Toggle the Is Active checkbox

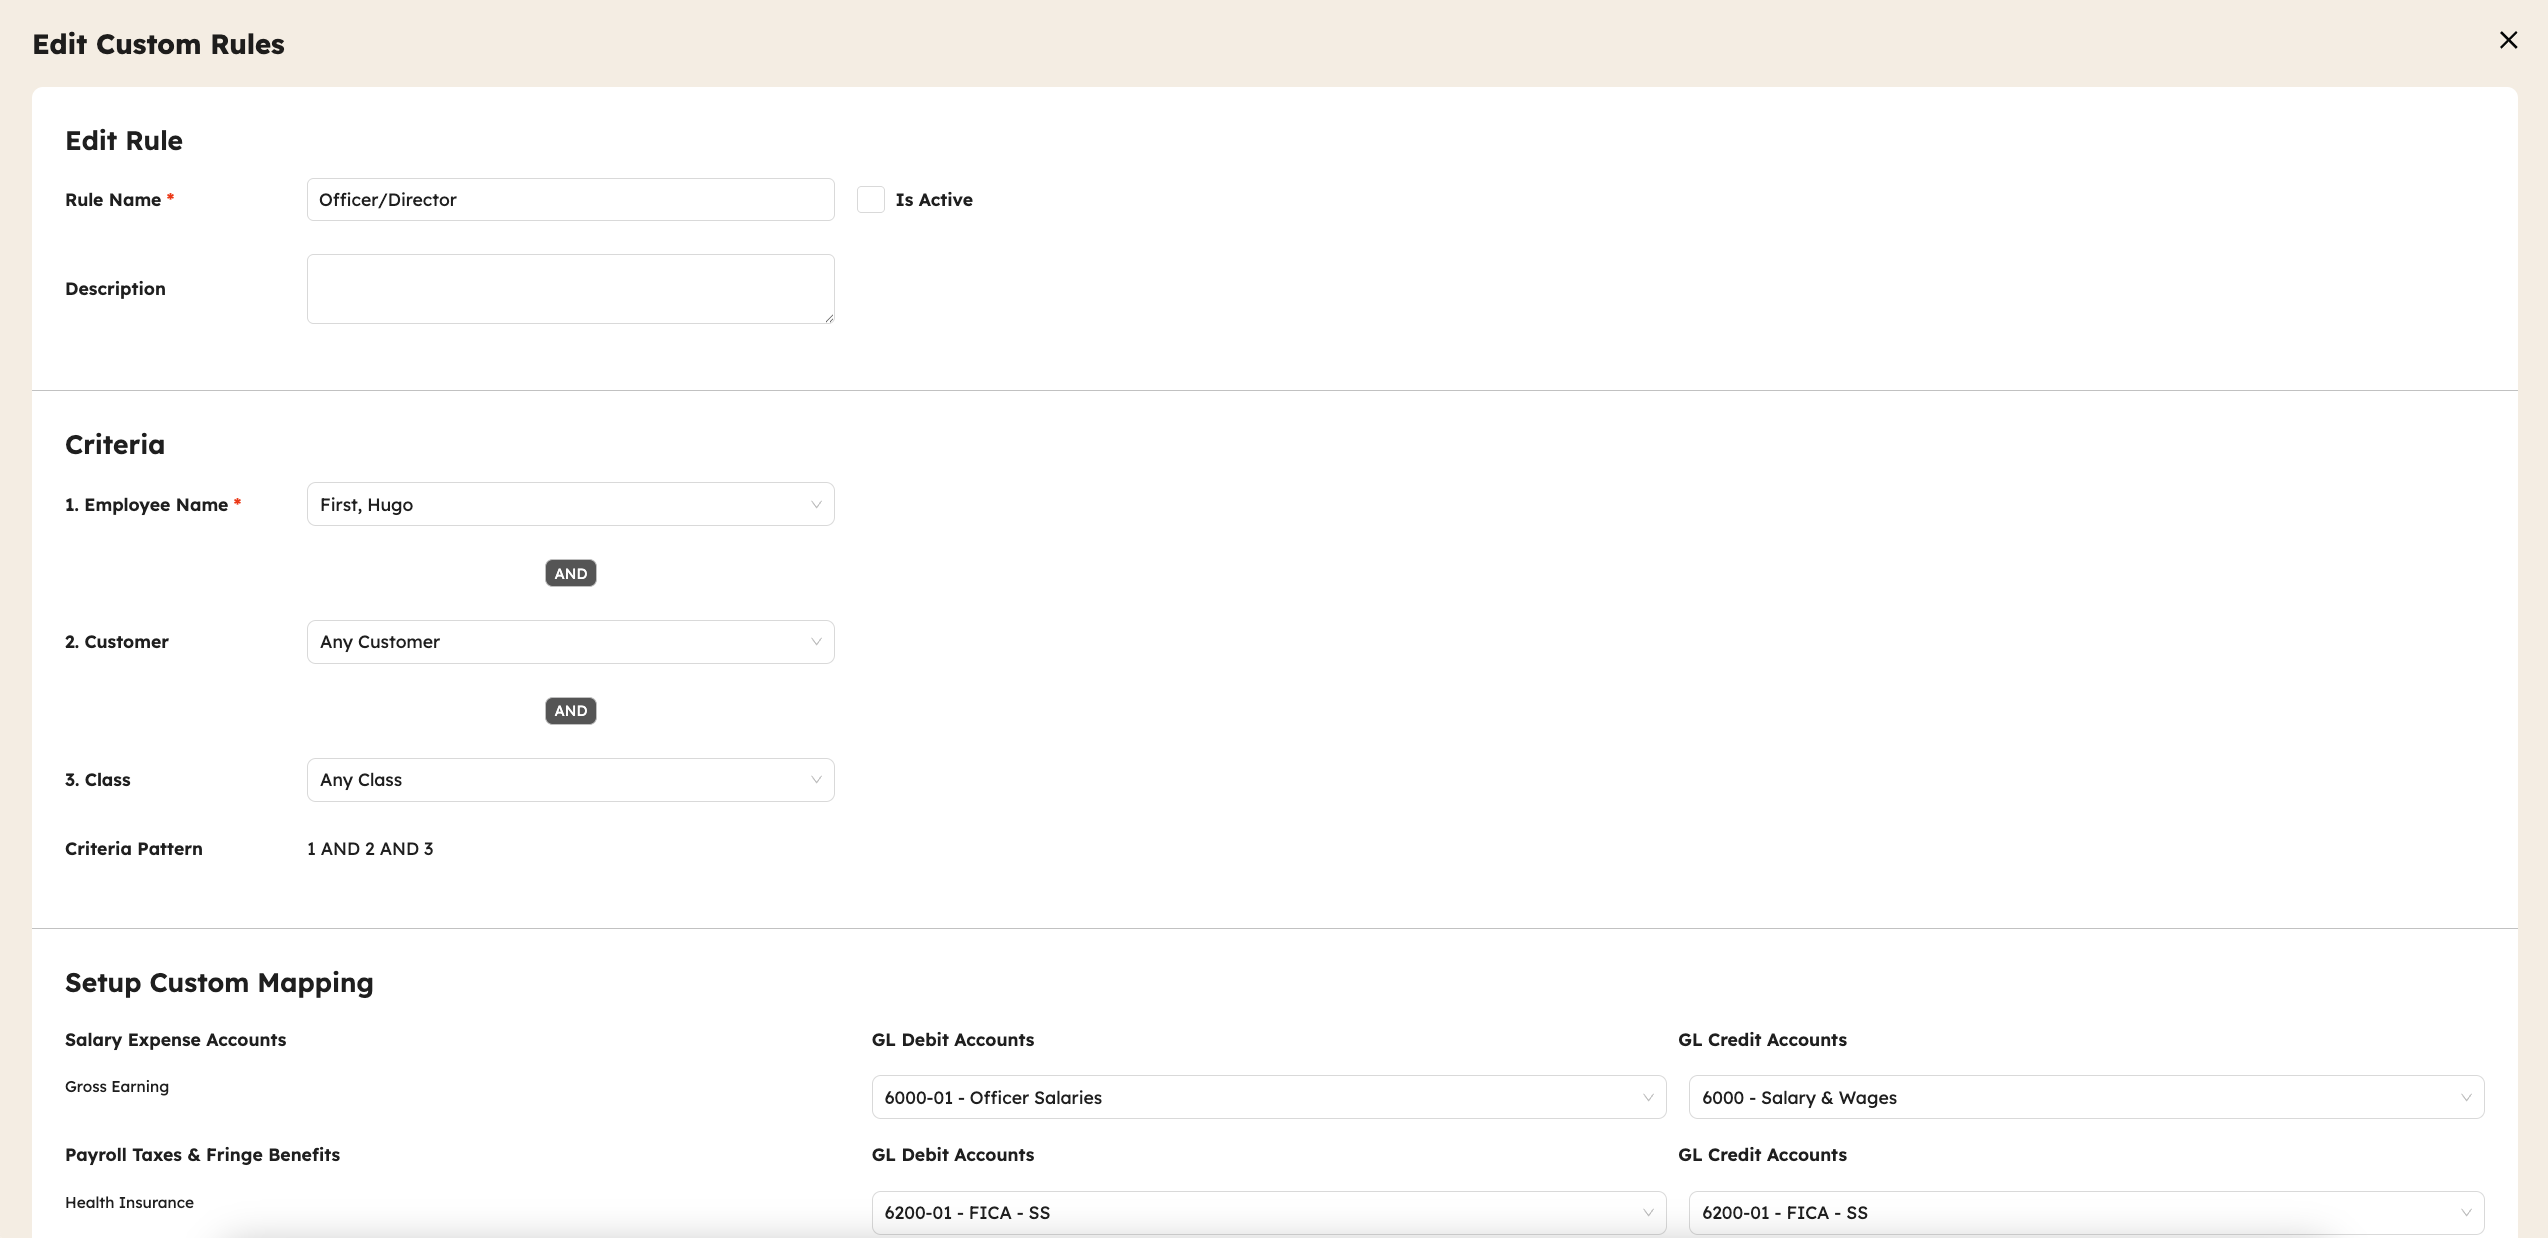[870, 200]
